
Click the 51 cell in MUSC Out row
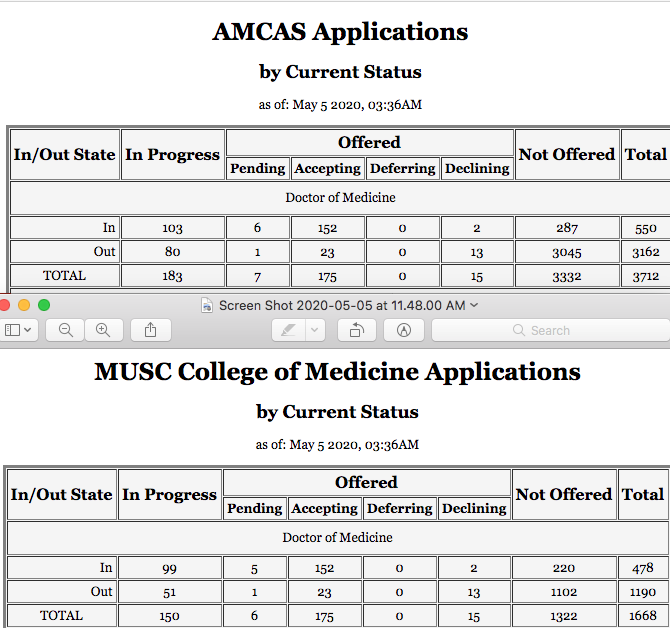(x=169, y=592)
